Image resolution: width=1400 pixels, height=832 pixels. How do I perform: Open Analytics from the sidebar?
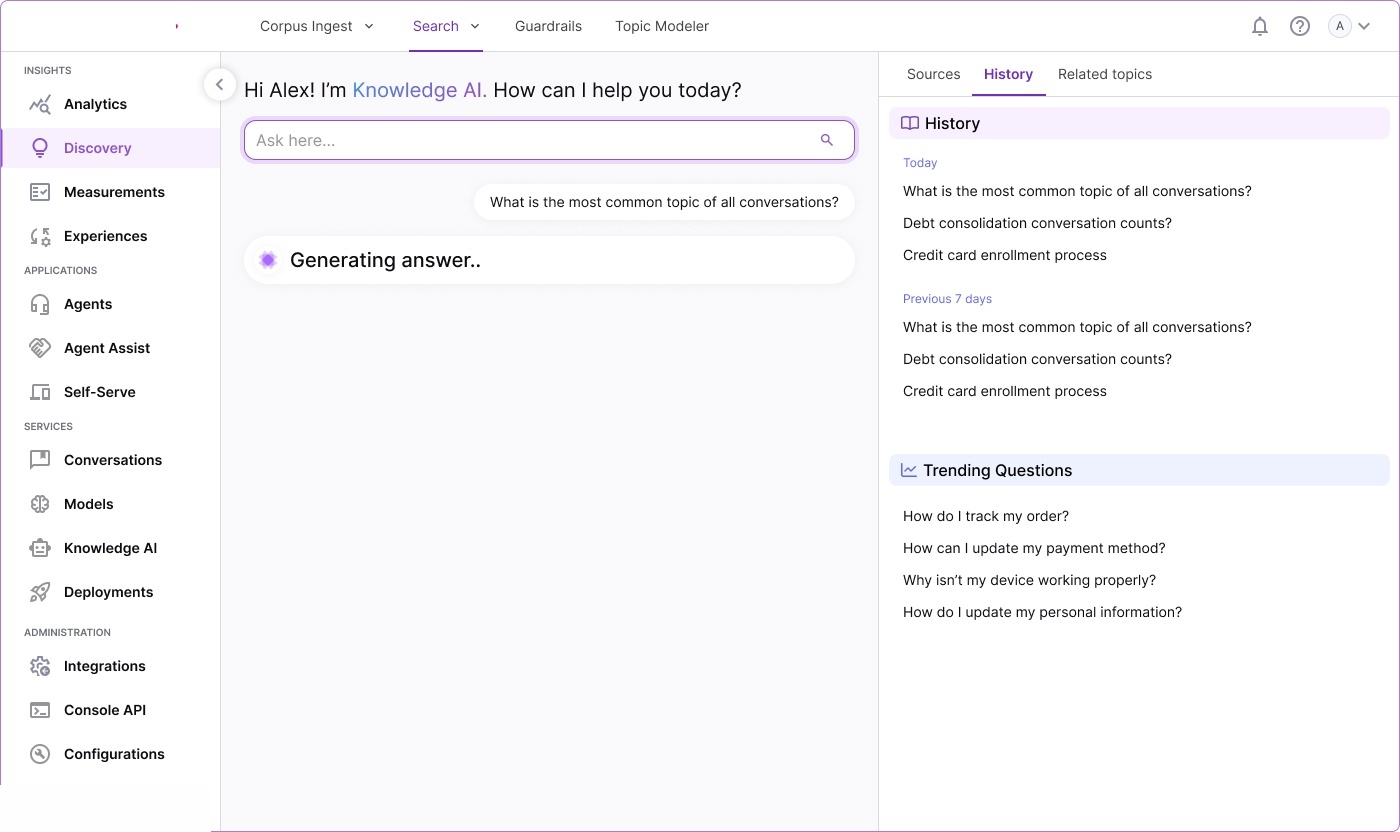click(x=95, y=104)
